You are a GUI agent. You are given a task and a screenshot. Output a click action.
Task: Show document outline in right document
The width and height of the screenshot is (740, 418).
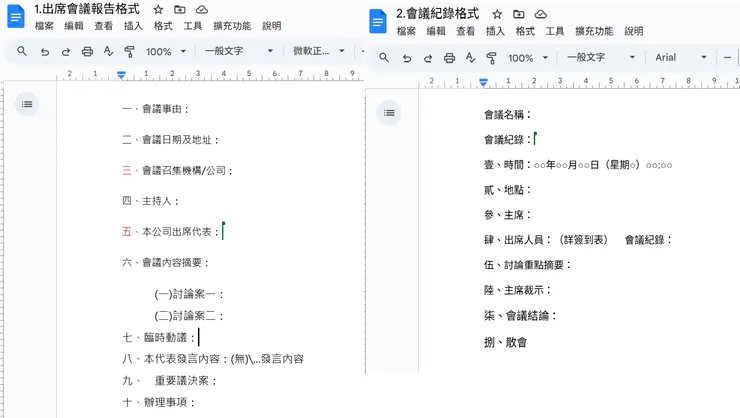(x=389, y=112)
